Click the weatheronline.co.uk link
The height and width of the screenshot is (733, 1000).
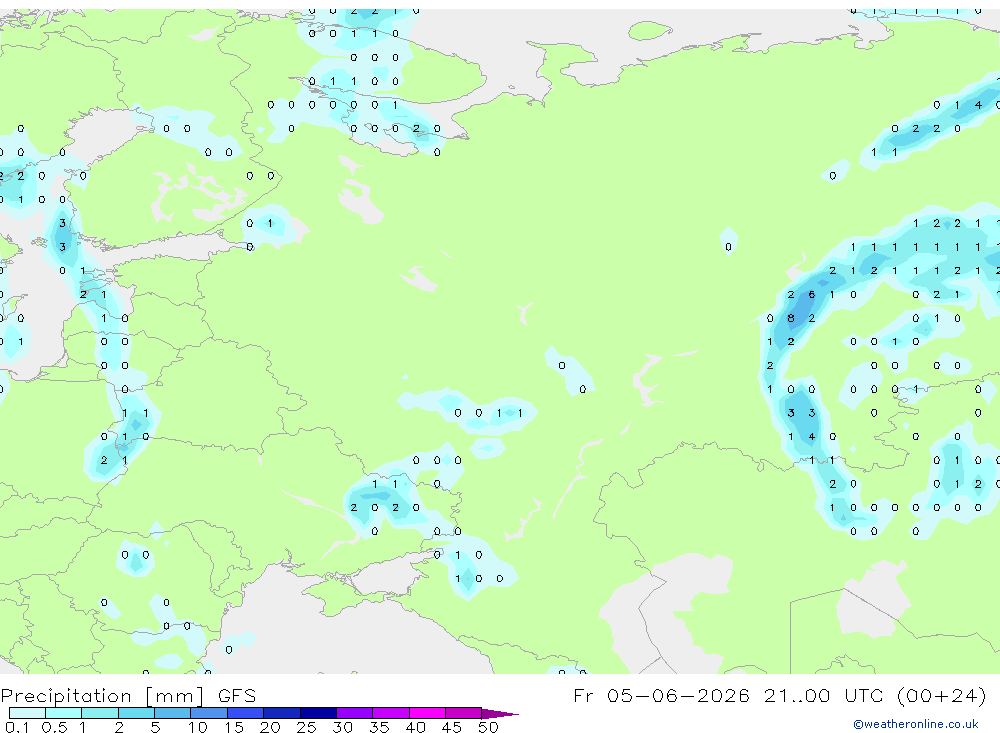pyautogui.click(x=916, y=724)
